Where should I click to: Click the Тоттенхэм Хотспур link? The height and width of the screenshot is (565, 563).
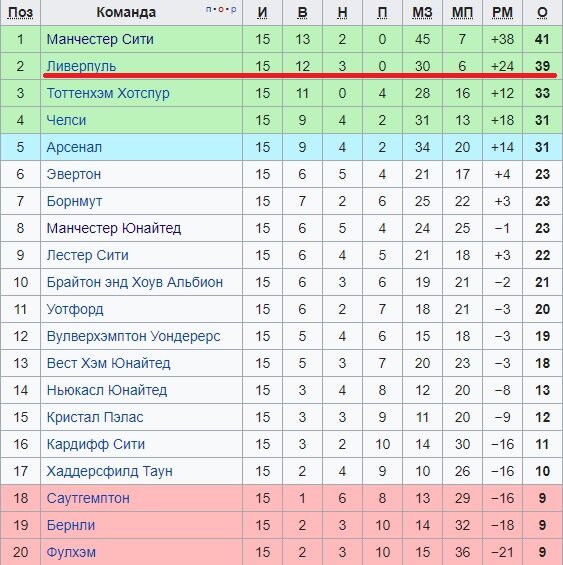(108, 93)
